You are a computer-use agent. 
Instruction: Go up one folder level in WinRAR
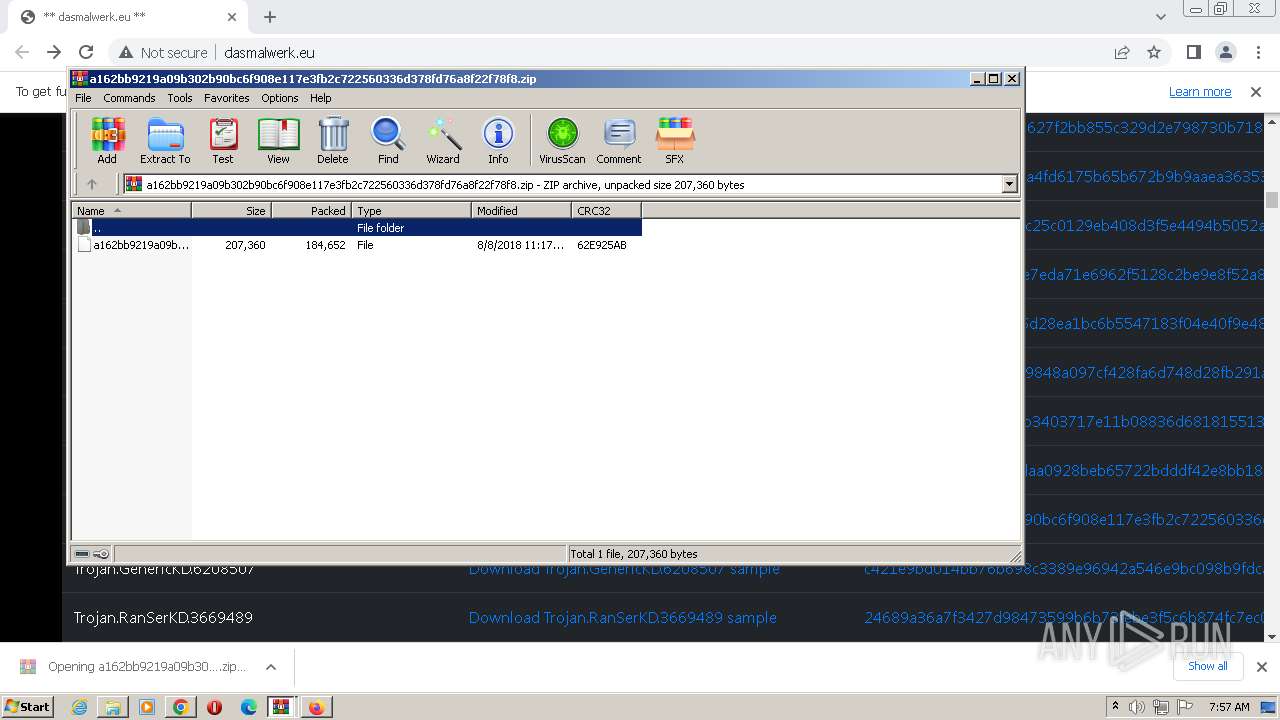click(x=92, y=184)
